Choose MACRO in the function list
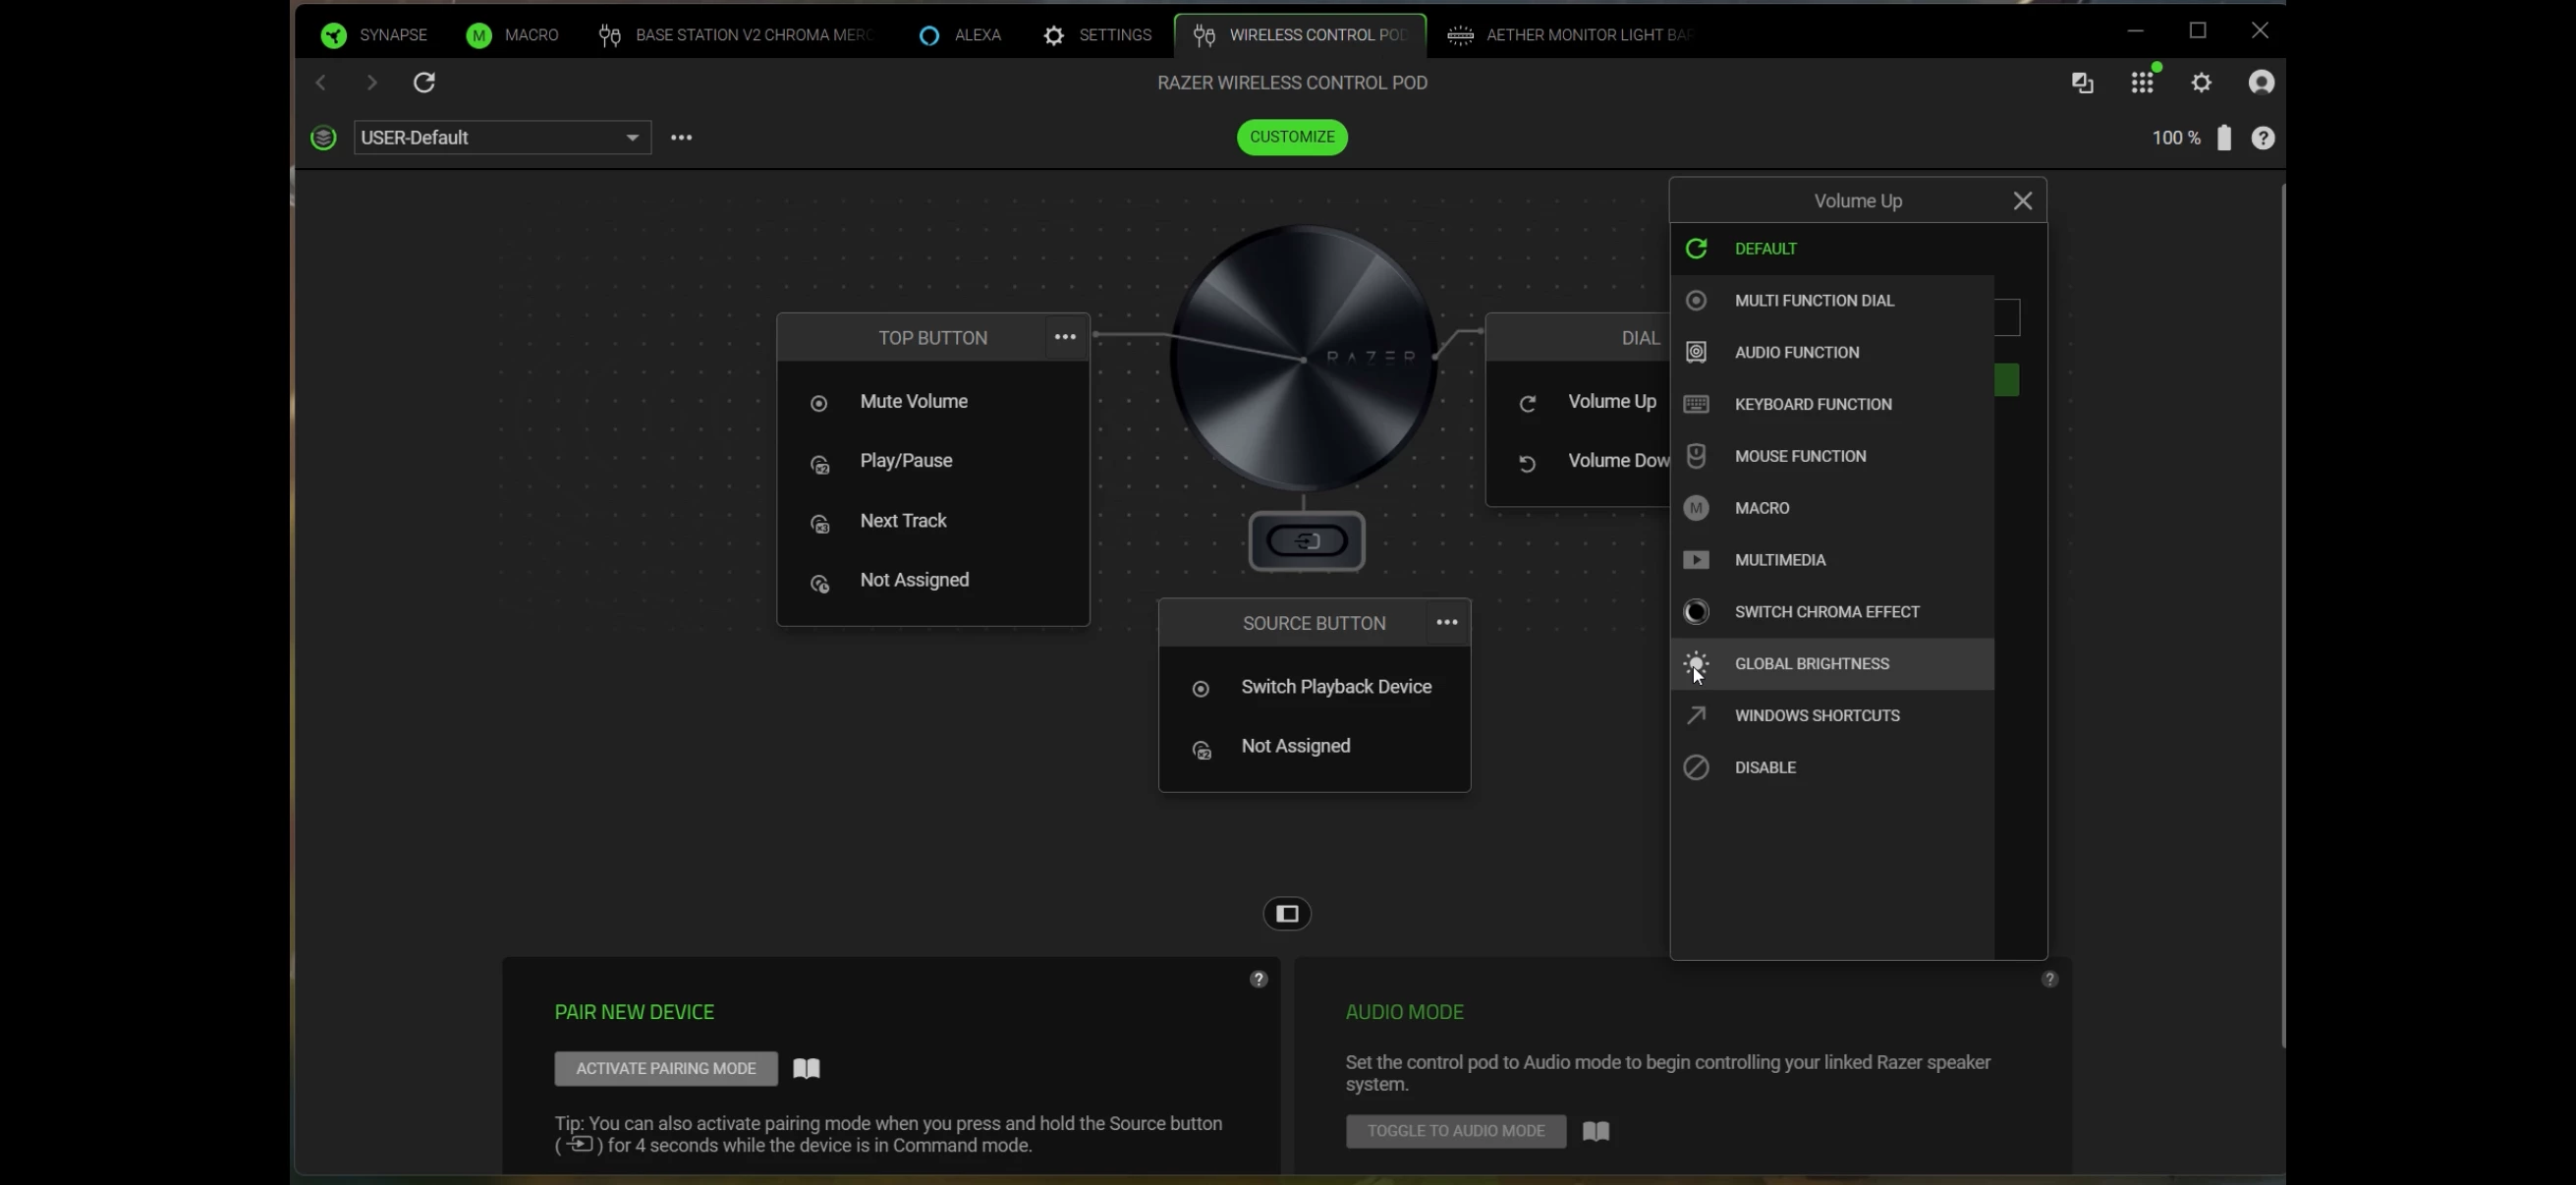 point(1832,509)
